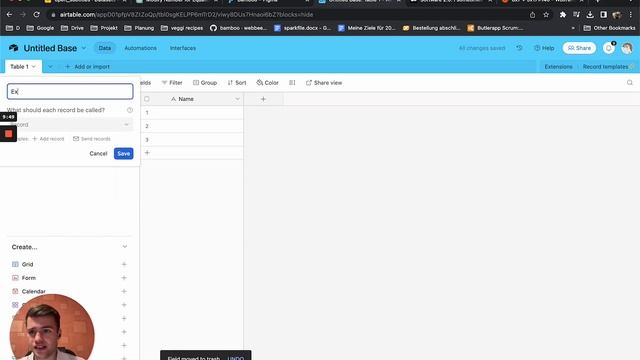The image size is (640, 360).
Task: Open the Filter menu
Action: [172, 82]
